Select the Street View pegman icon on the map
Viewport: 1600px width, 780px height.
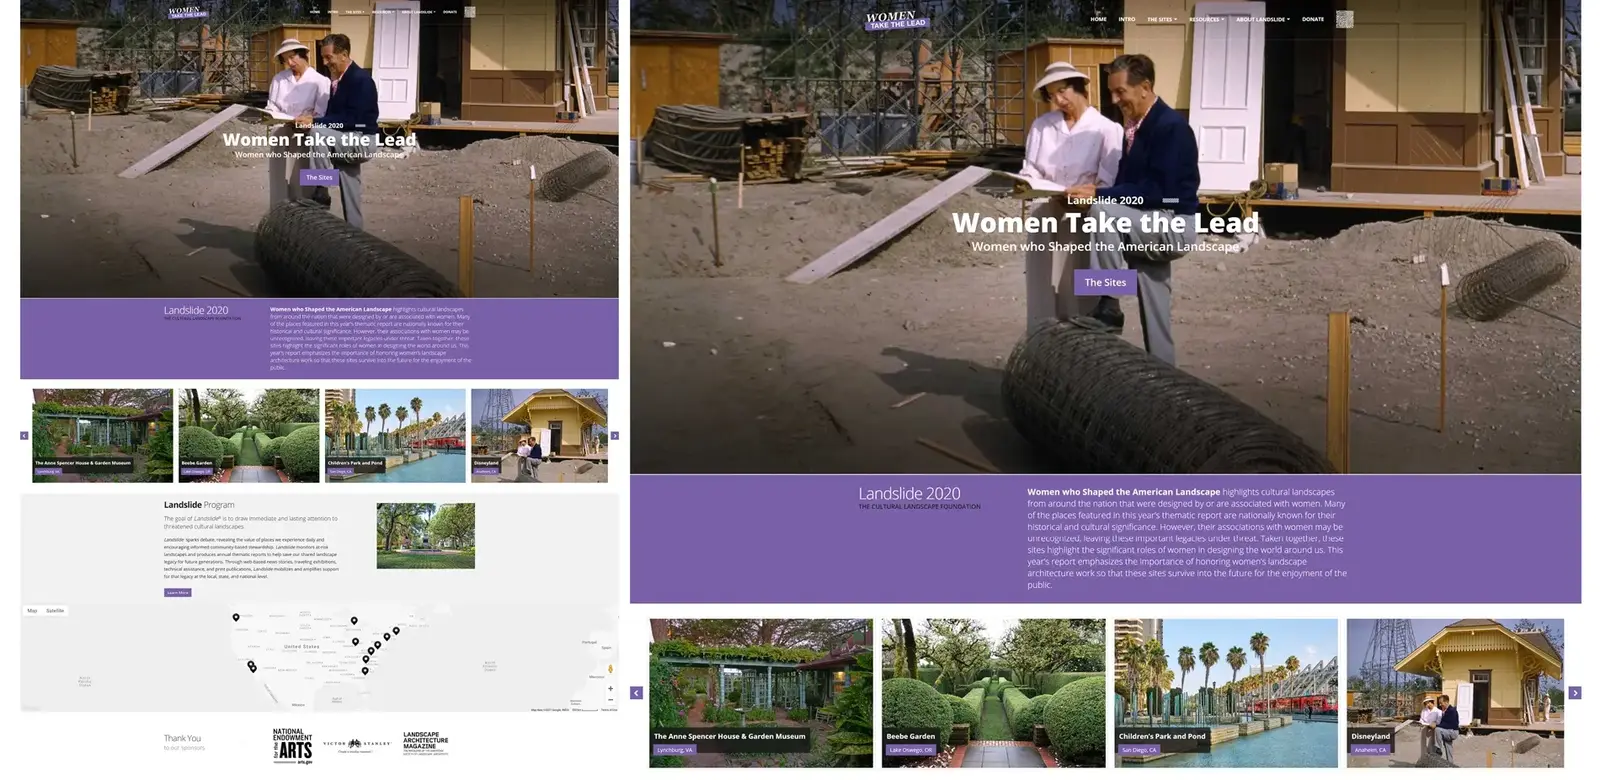point(610,670)
